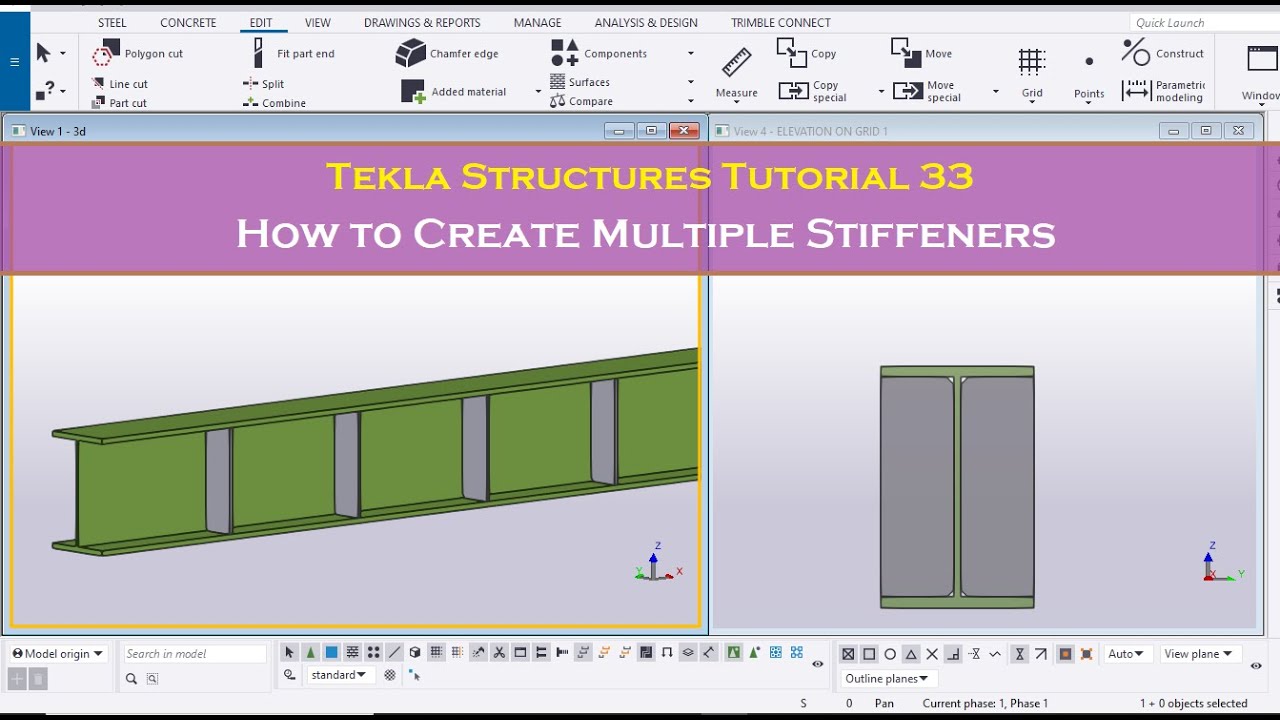Toggle the boxed-X snap switch
Viewport: 1280px width, 720px height.
[848, 654]
